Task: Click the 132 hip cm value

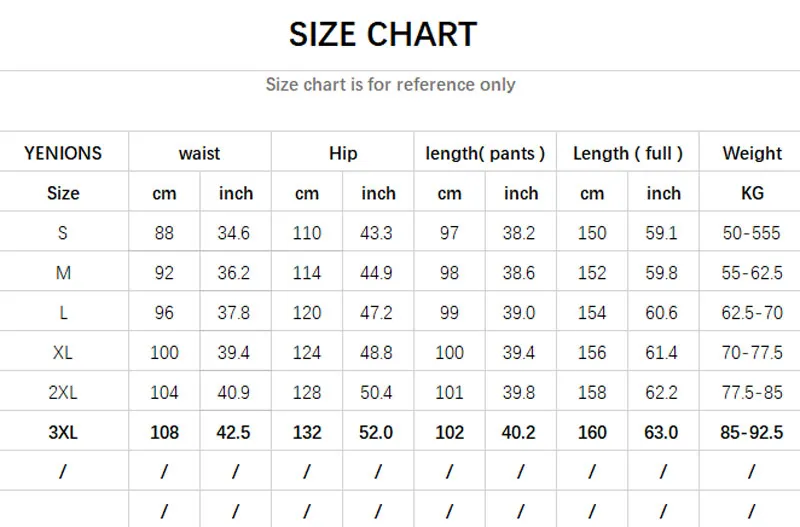Action: point(307,433)
